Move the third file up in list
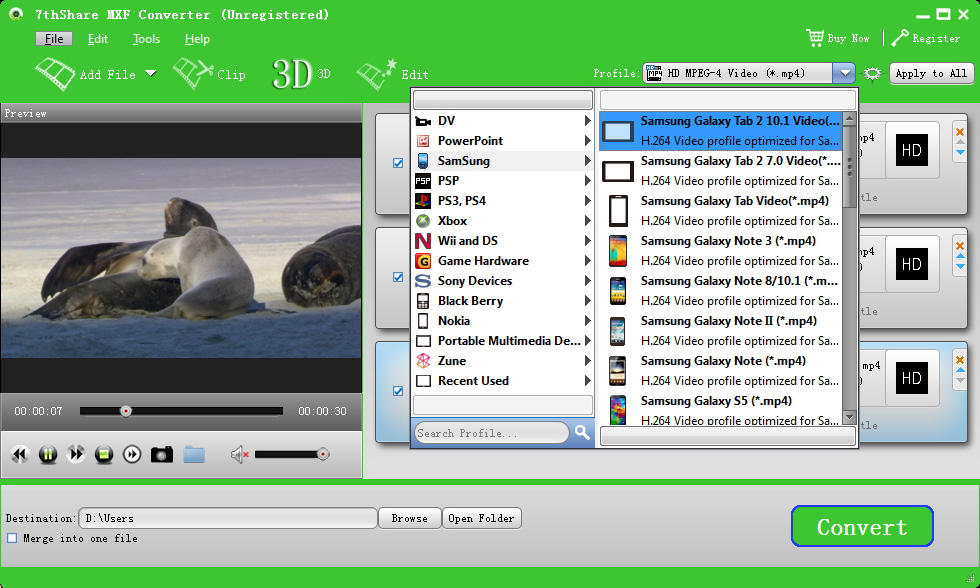The height and width of the screenshot is (588, 980). tap(960, 371)
